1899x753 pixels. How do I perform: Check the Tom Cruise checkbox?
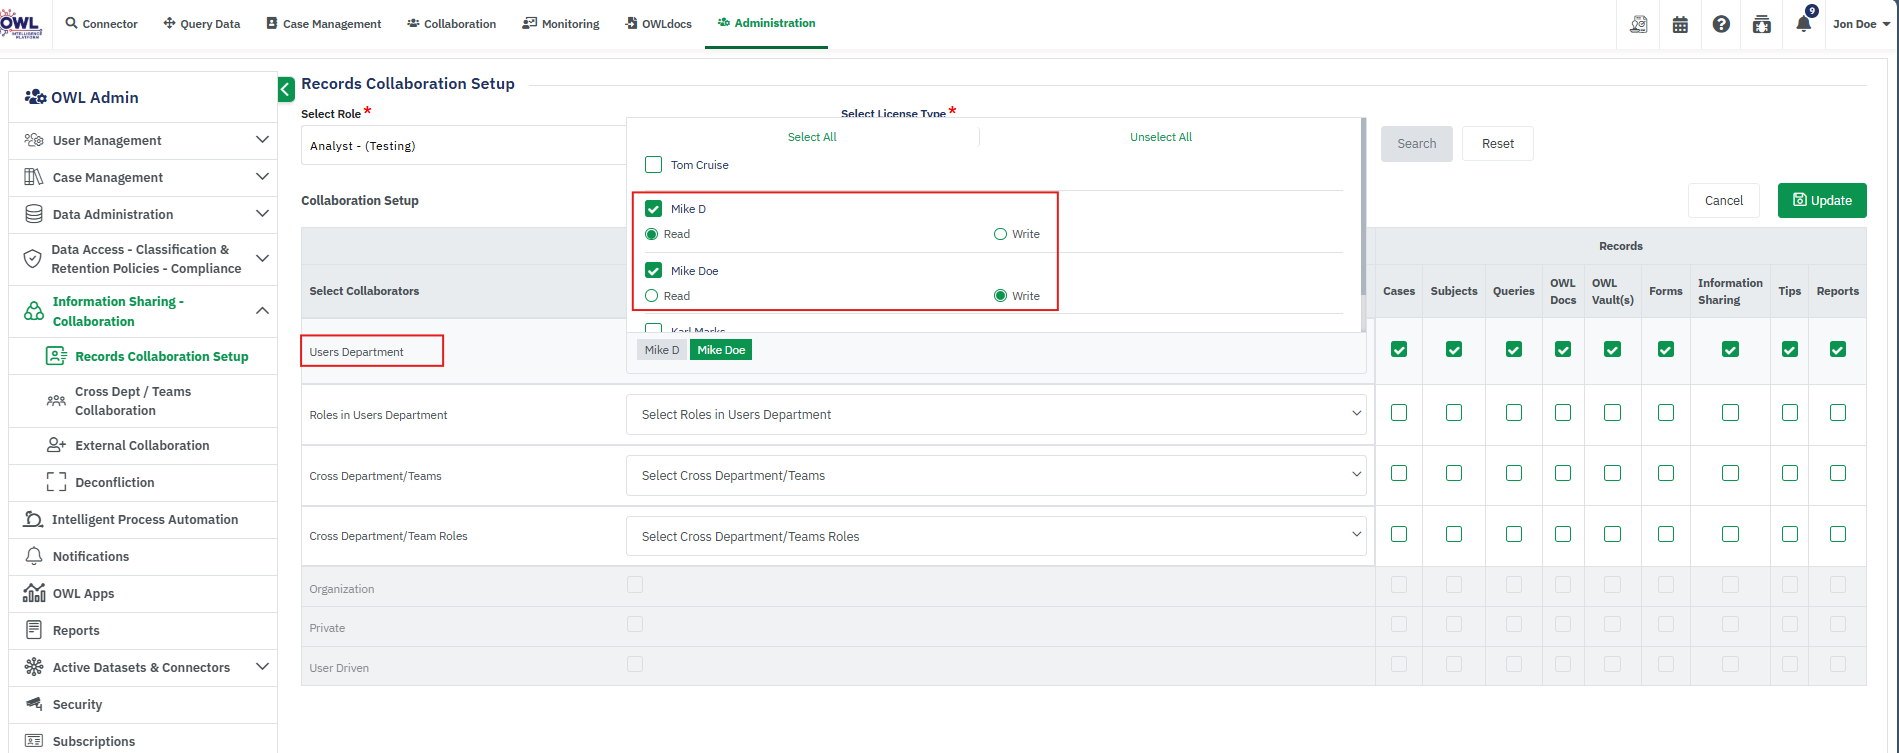pos(654,165)
